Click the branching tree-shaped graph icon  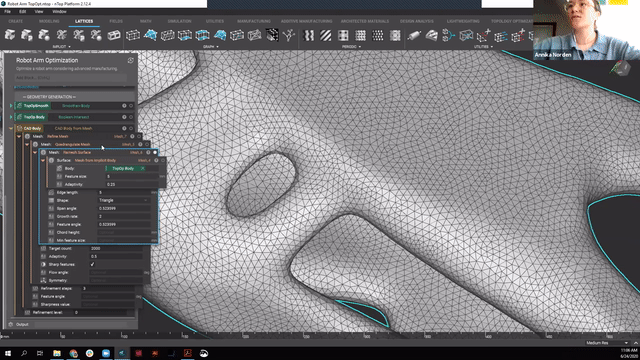pos(289,36)
